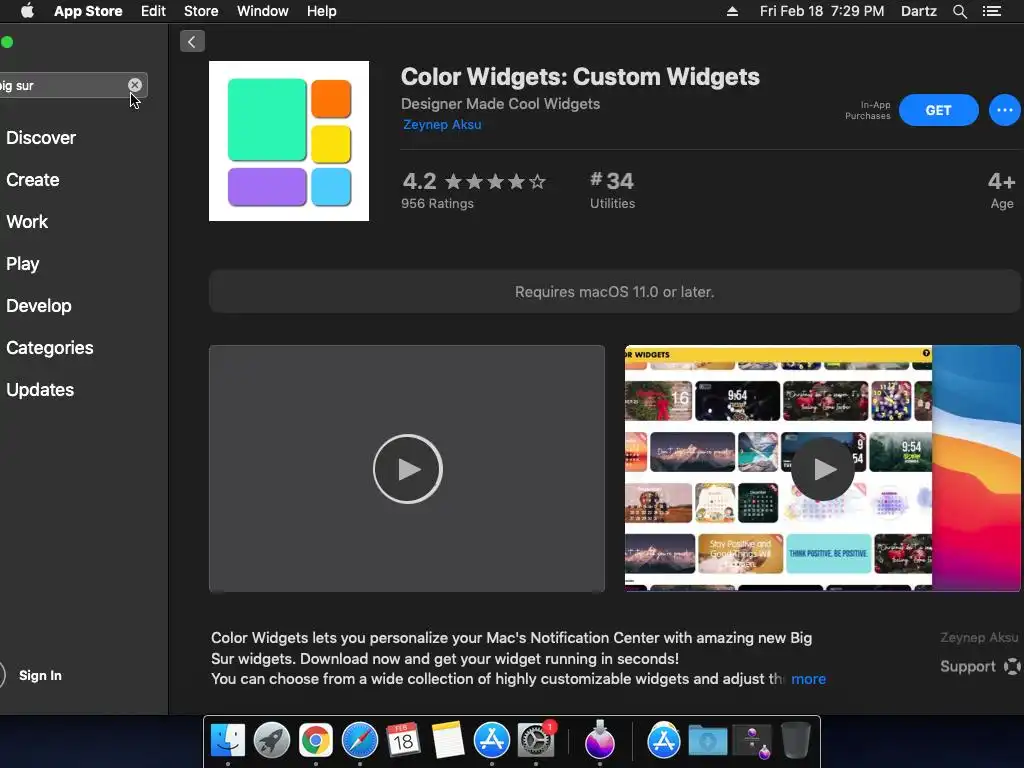Play the second widgets preview video
This screenshot has height=768, width=1024.
tap(823, 469)
